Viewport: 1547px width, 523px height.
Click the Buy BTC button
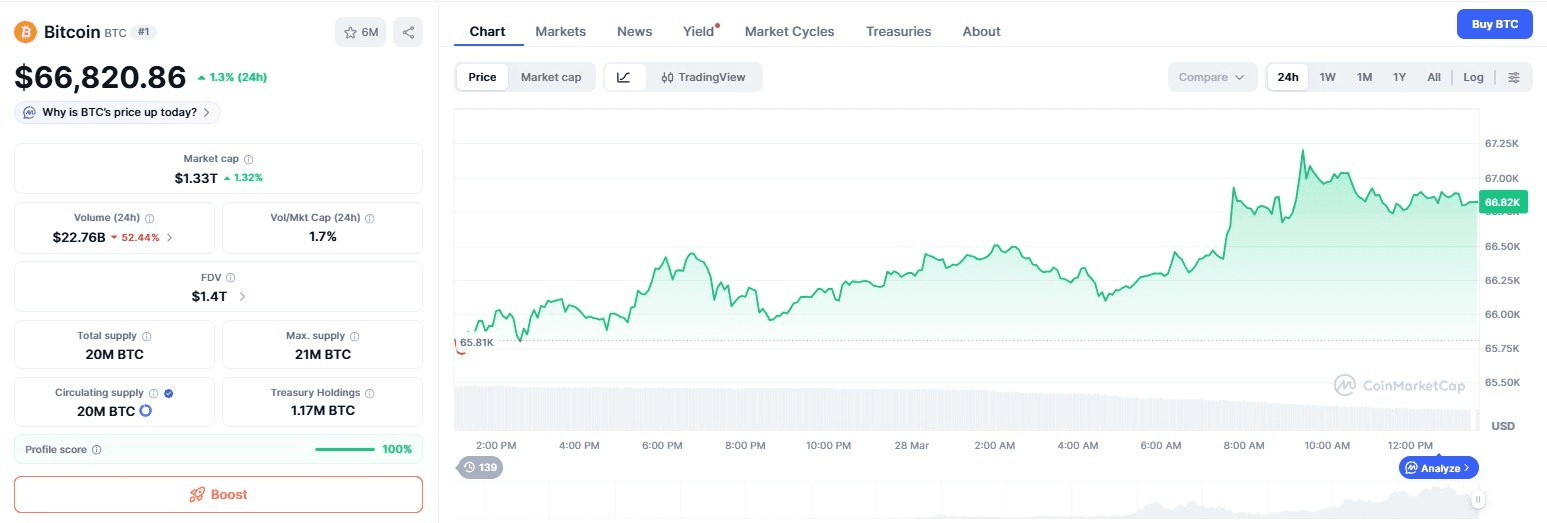1494,24
